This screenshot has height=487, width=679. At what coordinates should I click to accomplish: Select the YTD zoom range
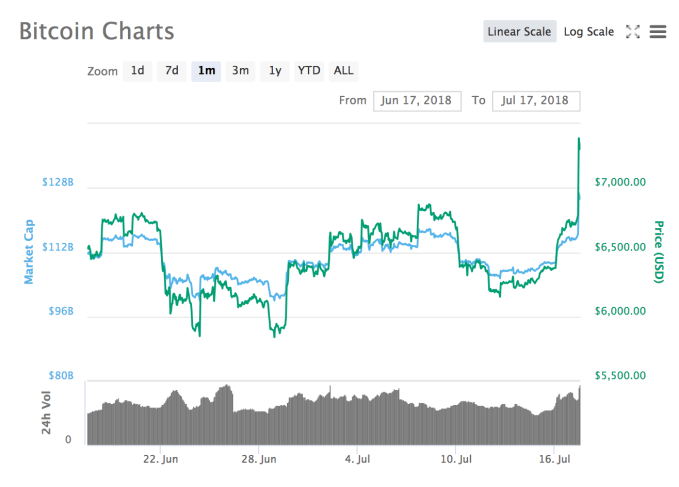[x=309, y=71]
